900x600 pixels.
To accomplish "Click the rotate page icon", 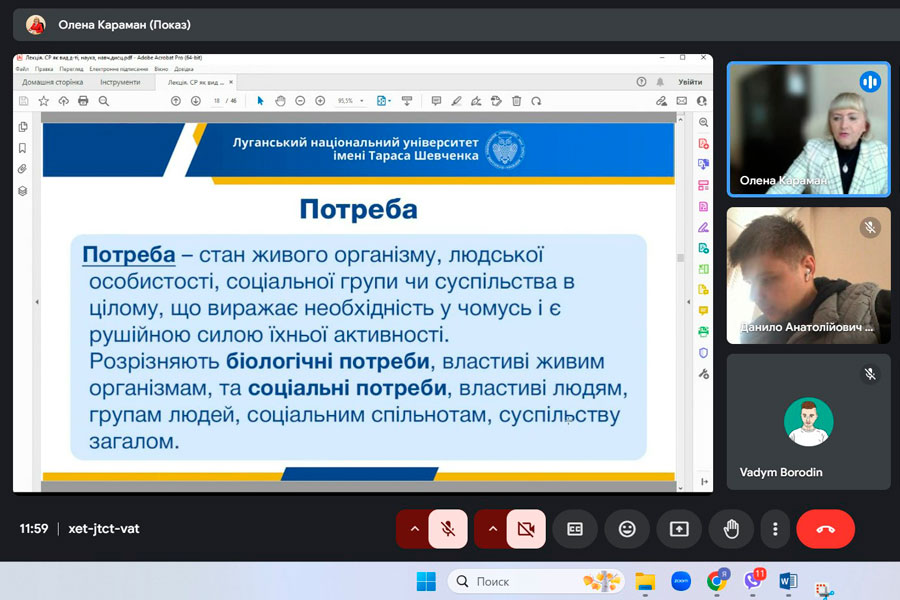I will [x=536, y=101].
